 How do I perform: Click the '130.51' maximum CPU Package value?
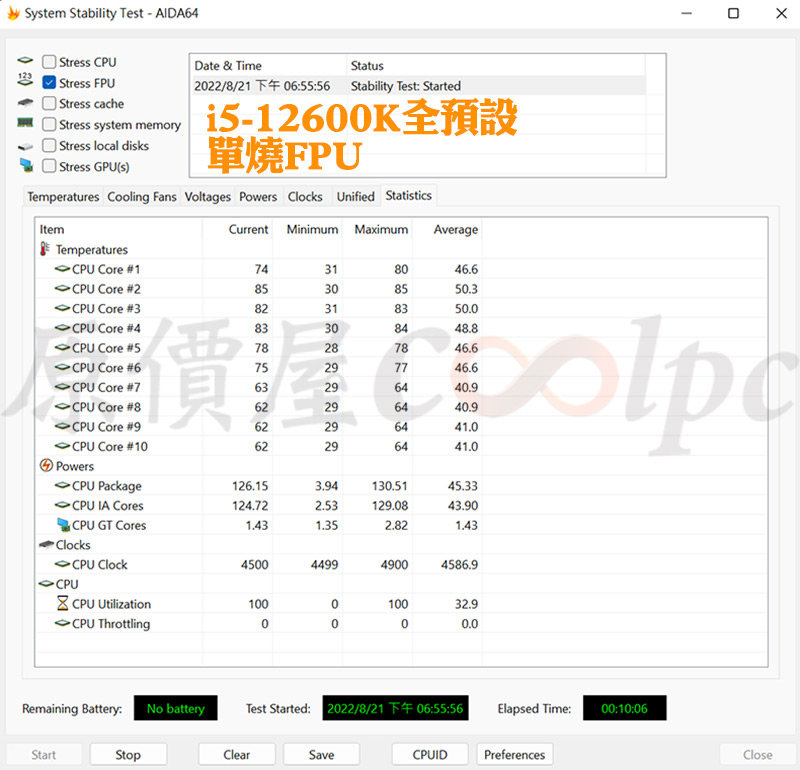click(390, 486)
